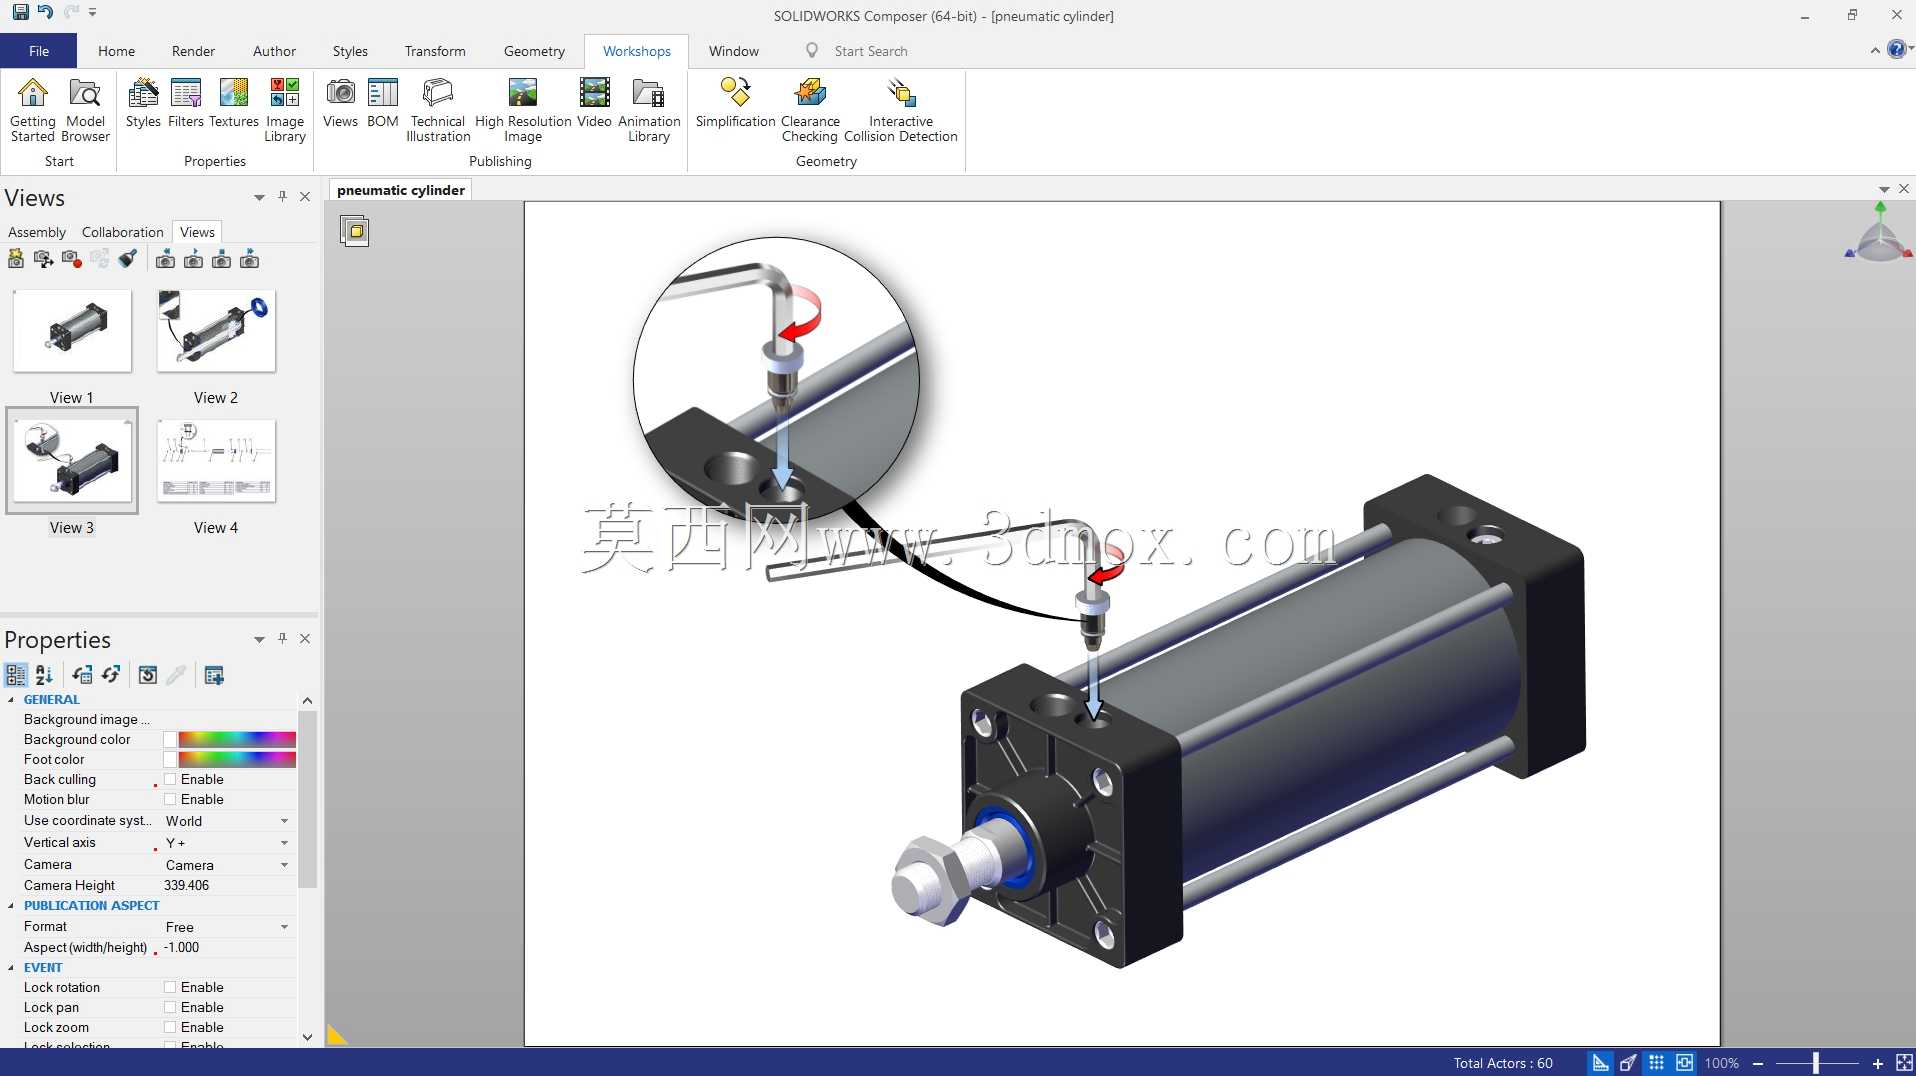Click the Create View camera icon

16,260
